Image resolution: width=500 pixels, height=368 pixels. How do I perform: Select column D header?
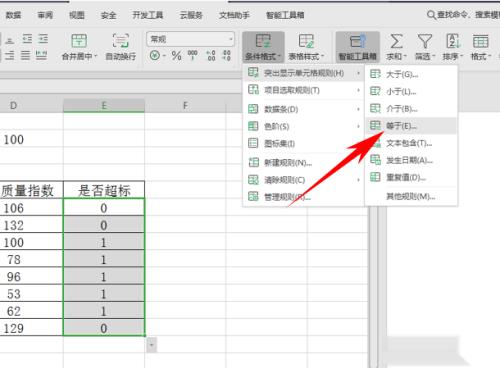pos(31,106)
